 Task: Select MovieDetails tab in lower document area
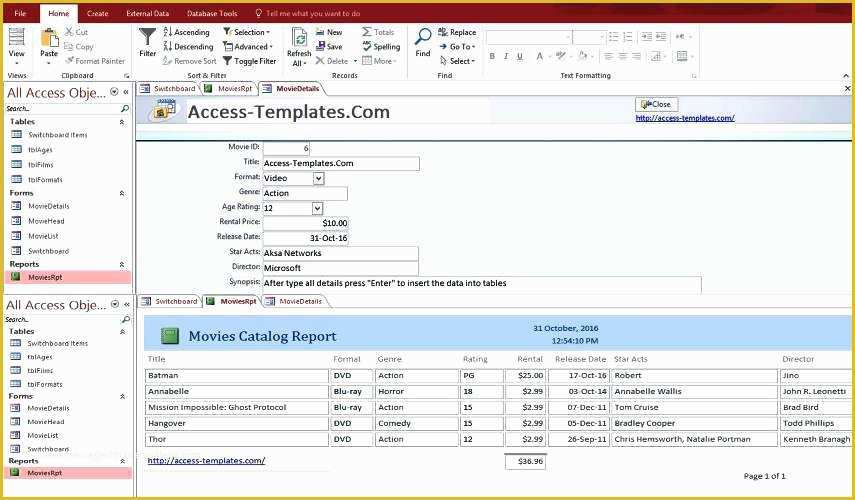295,301
